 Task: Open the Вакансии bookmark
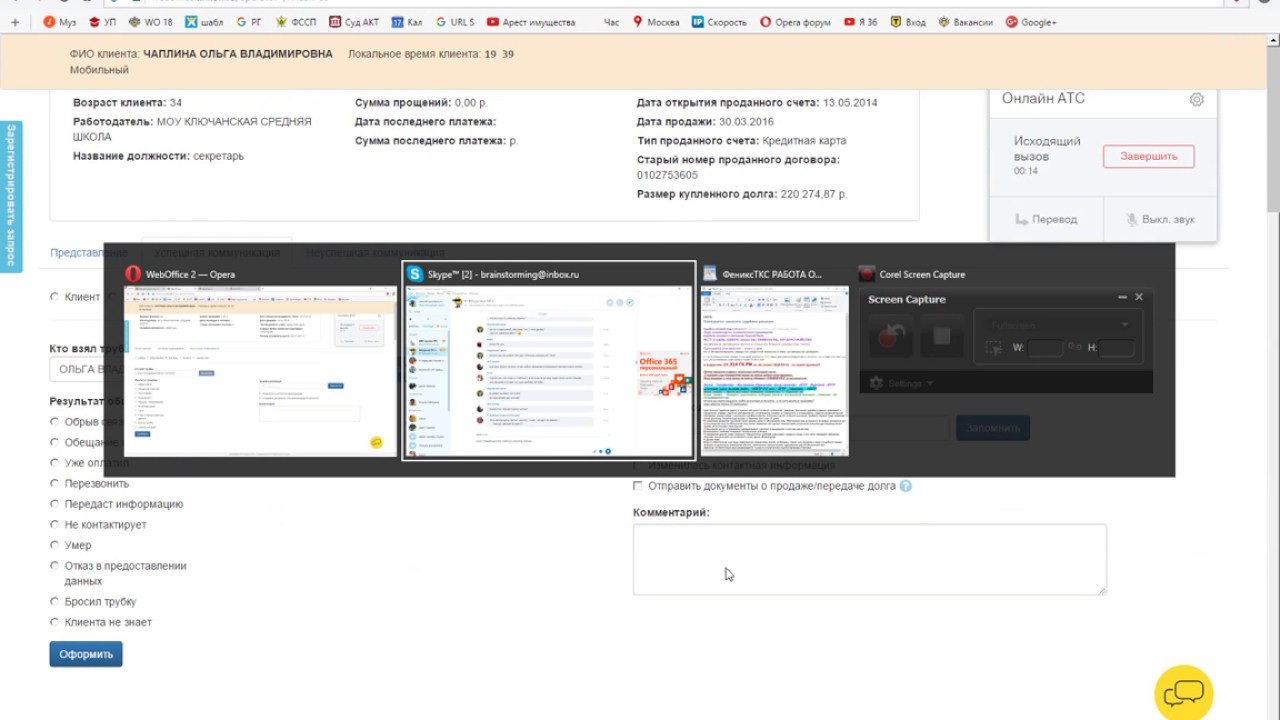tap(966, 22)
